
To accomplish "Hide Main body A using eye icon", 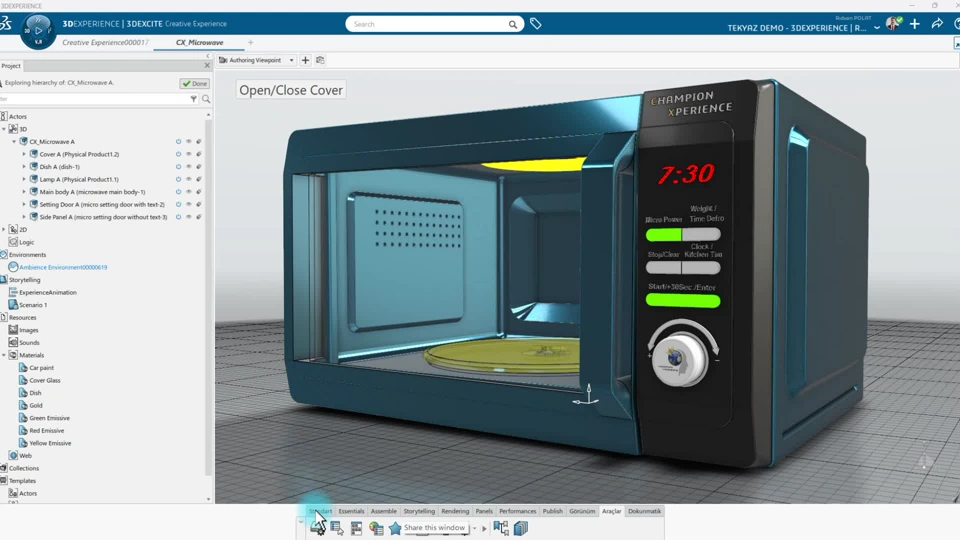I will [189, 192].
